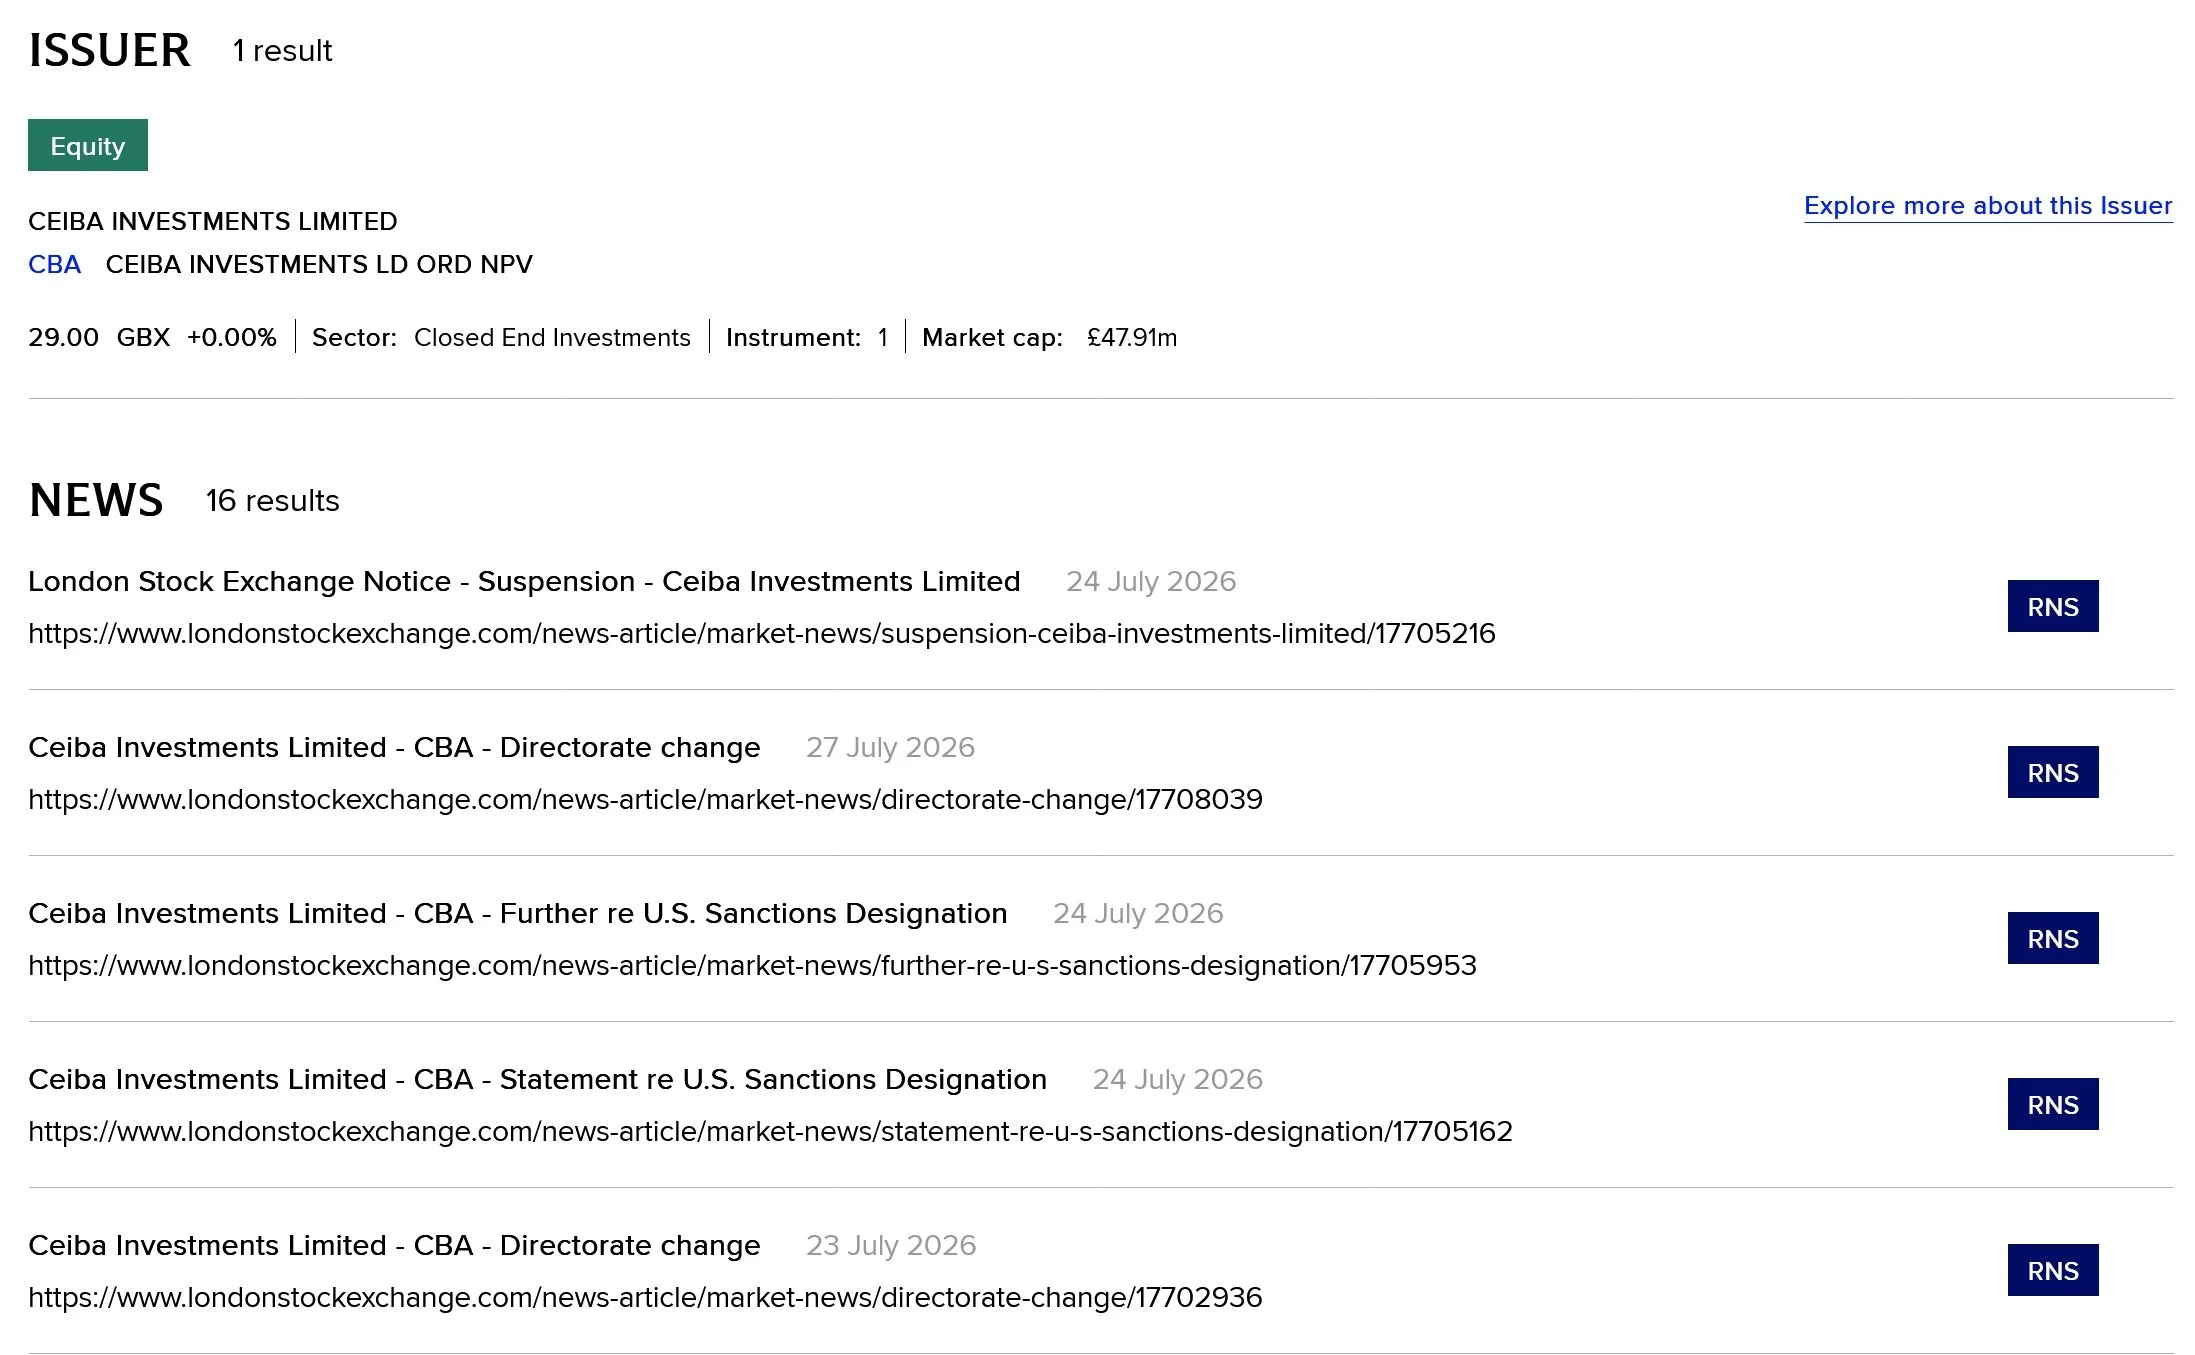Viewport: 2195px width, 1355px height.
Task: Click the NEWS section heading
Action: (x=96, y=500)
